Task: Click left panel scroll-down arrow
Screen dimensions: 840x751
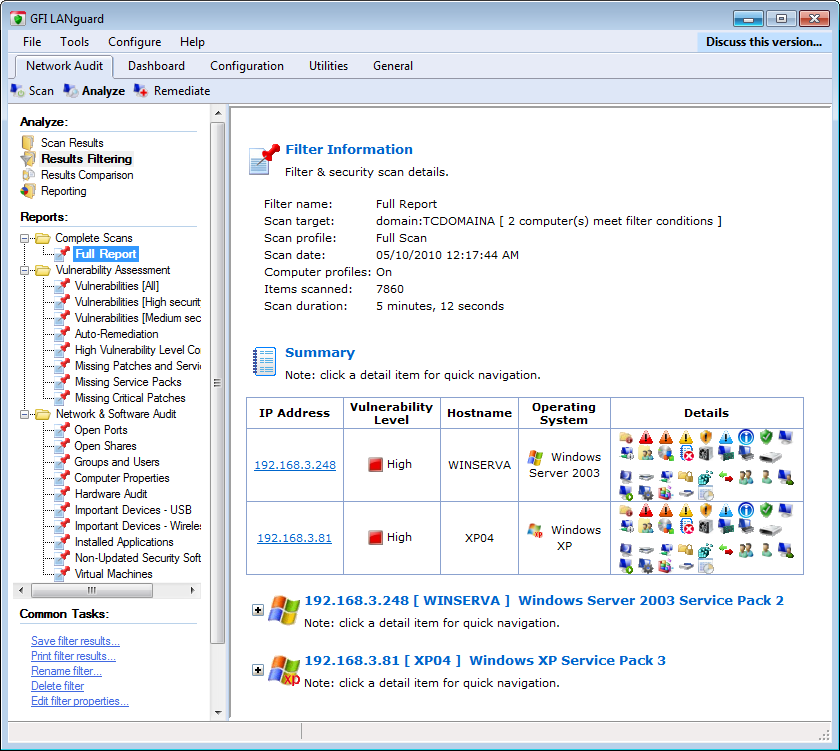Action: (218, 712)
